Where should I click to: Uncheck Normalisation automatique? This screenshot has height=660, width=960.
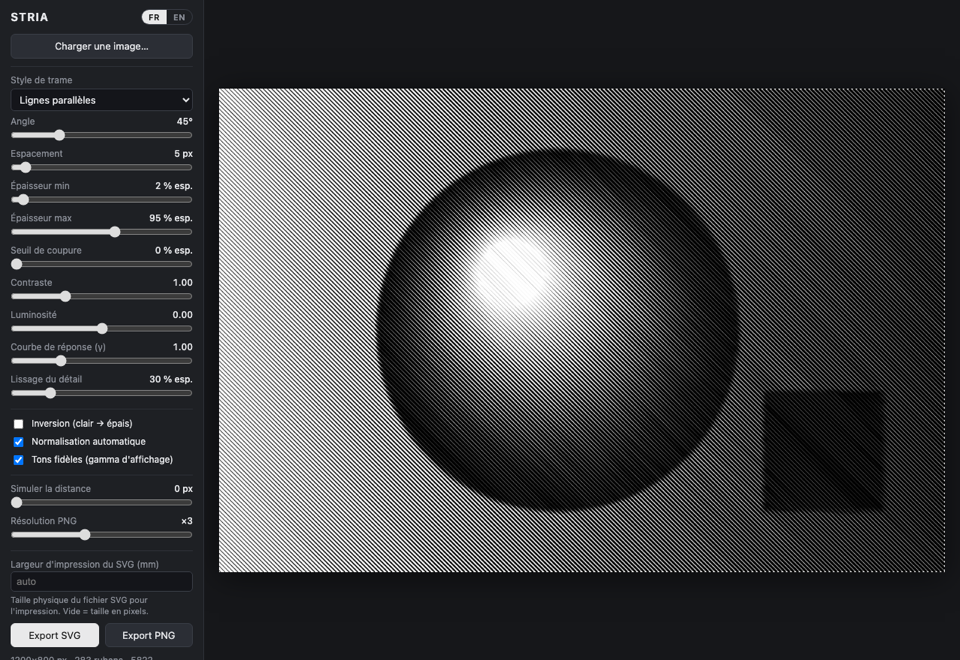18,442
